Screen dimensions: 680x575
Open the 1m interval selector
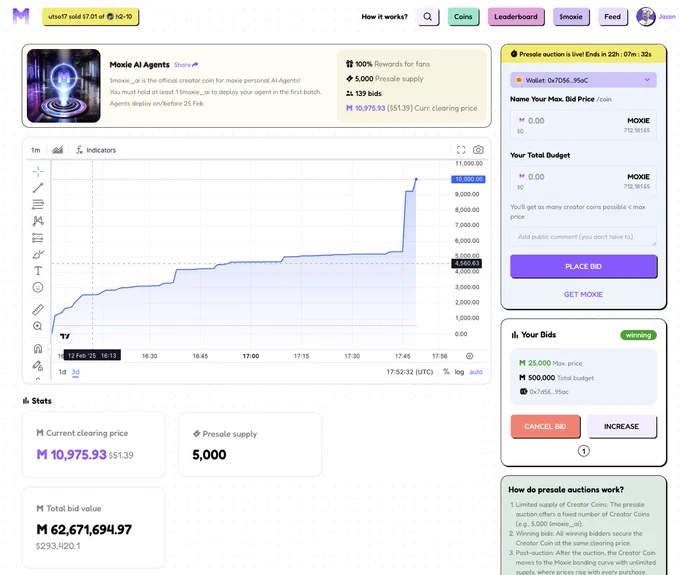pyautogui.click(x=36, y=150)
